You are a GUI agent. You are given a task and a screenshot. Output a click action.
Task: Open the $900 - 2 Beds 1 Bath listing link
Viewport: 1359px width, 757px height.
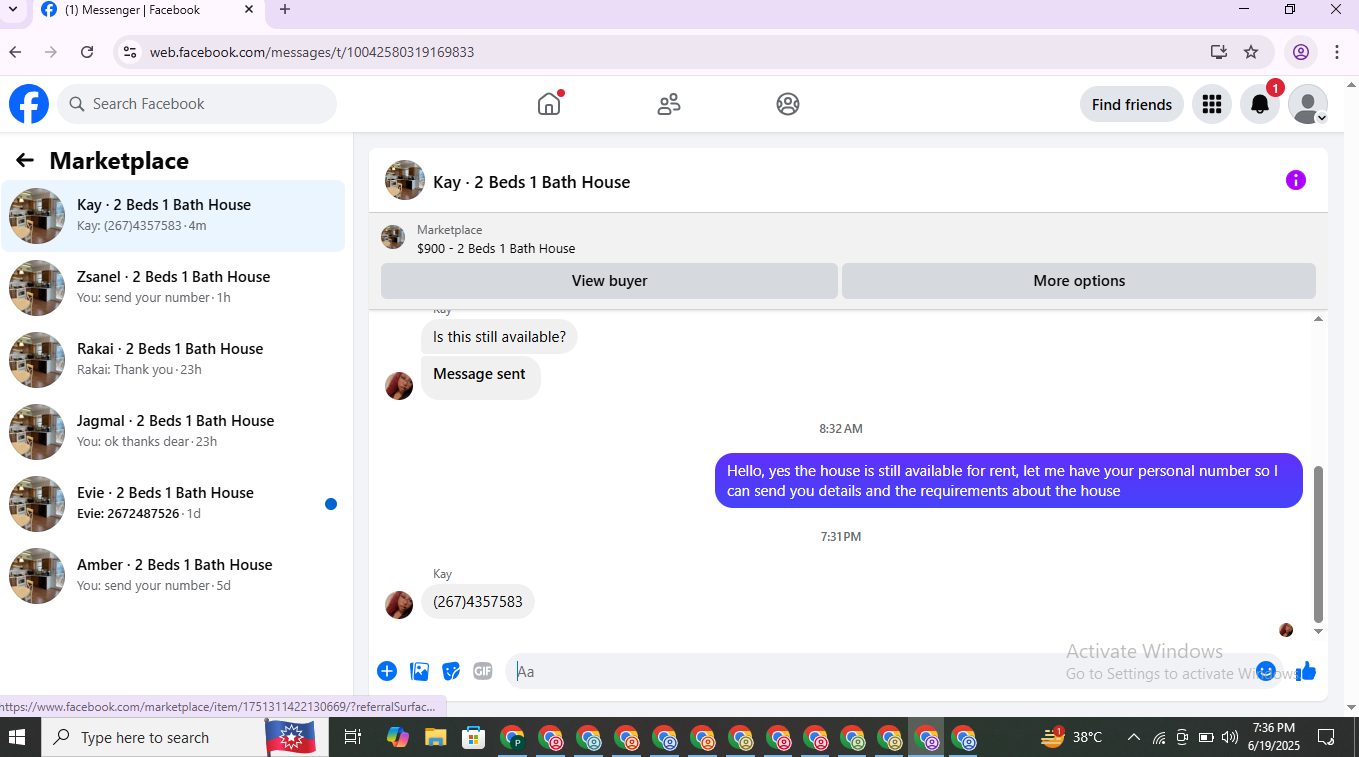[x=496, y=248]
